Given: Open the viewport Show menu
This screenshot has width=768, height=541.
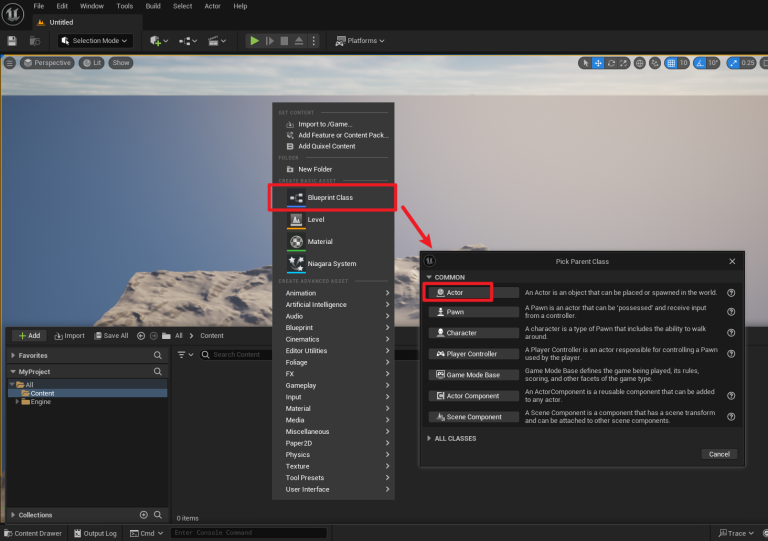Looking at the screenshot, I should point(120,63).
